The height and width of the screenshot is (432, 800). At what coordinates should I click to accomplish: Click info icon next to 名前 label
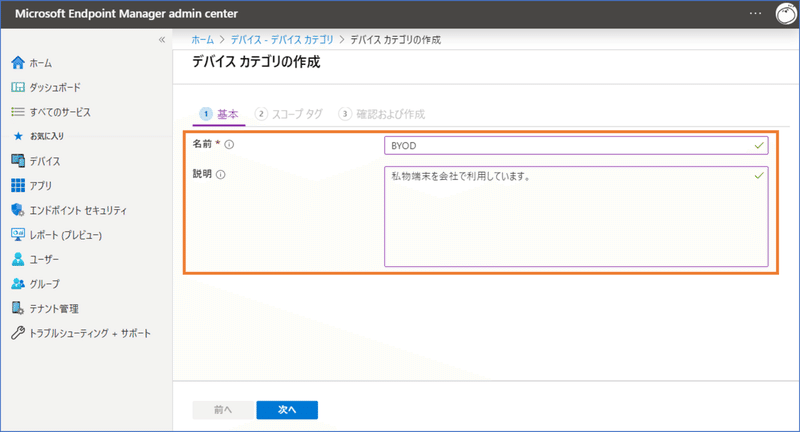230,144
